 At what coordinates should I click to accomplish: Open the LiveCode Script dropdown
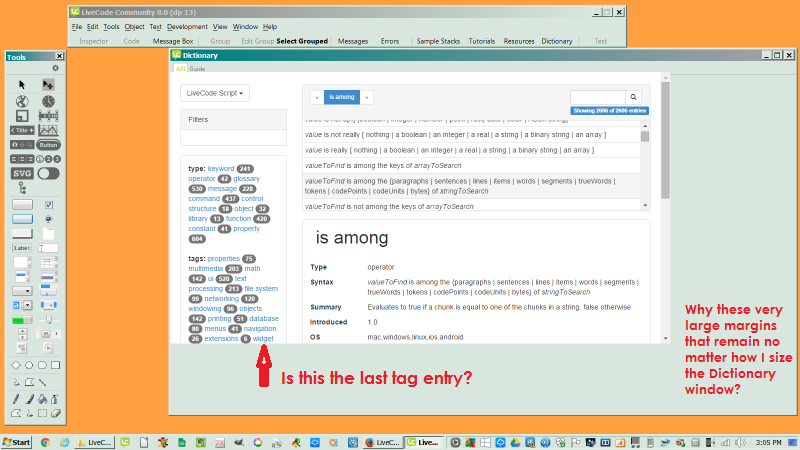coord(215,93)
